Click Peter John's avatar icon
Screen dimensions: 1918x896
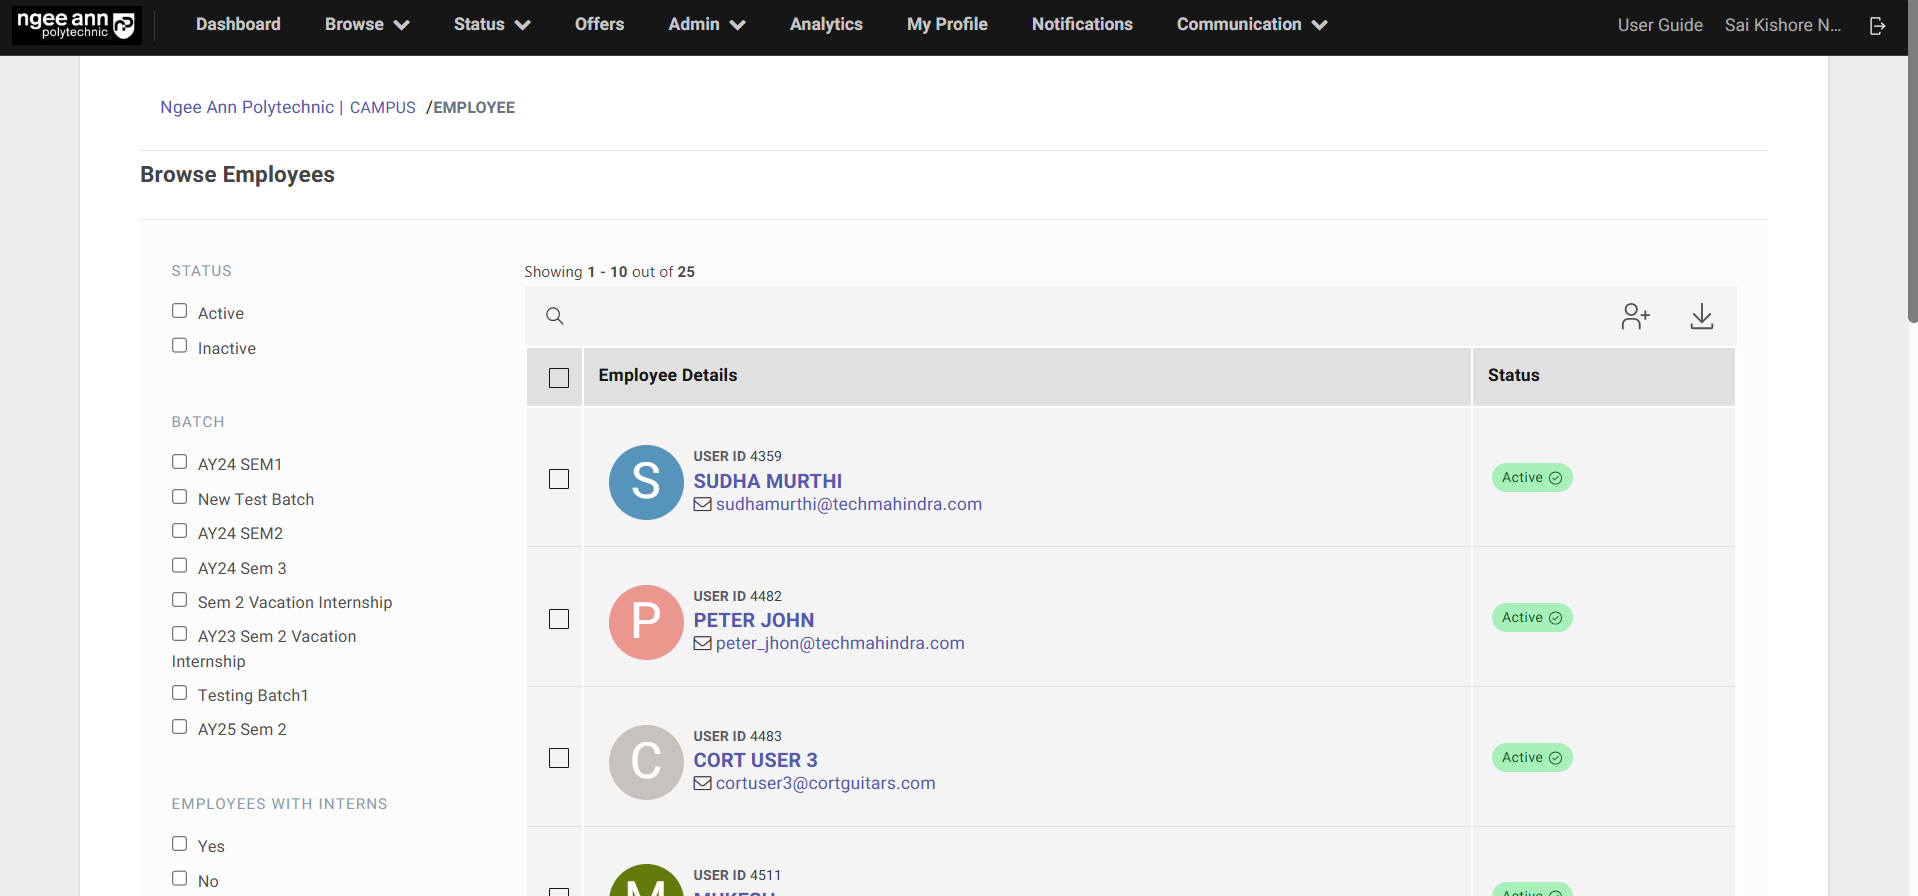click(646, 622)
